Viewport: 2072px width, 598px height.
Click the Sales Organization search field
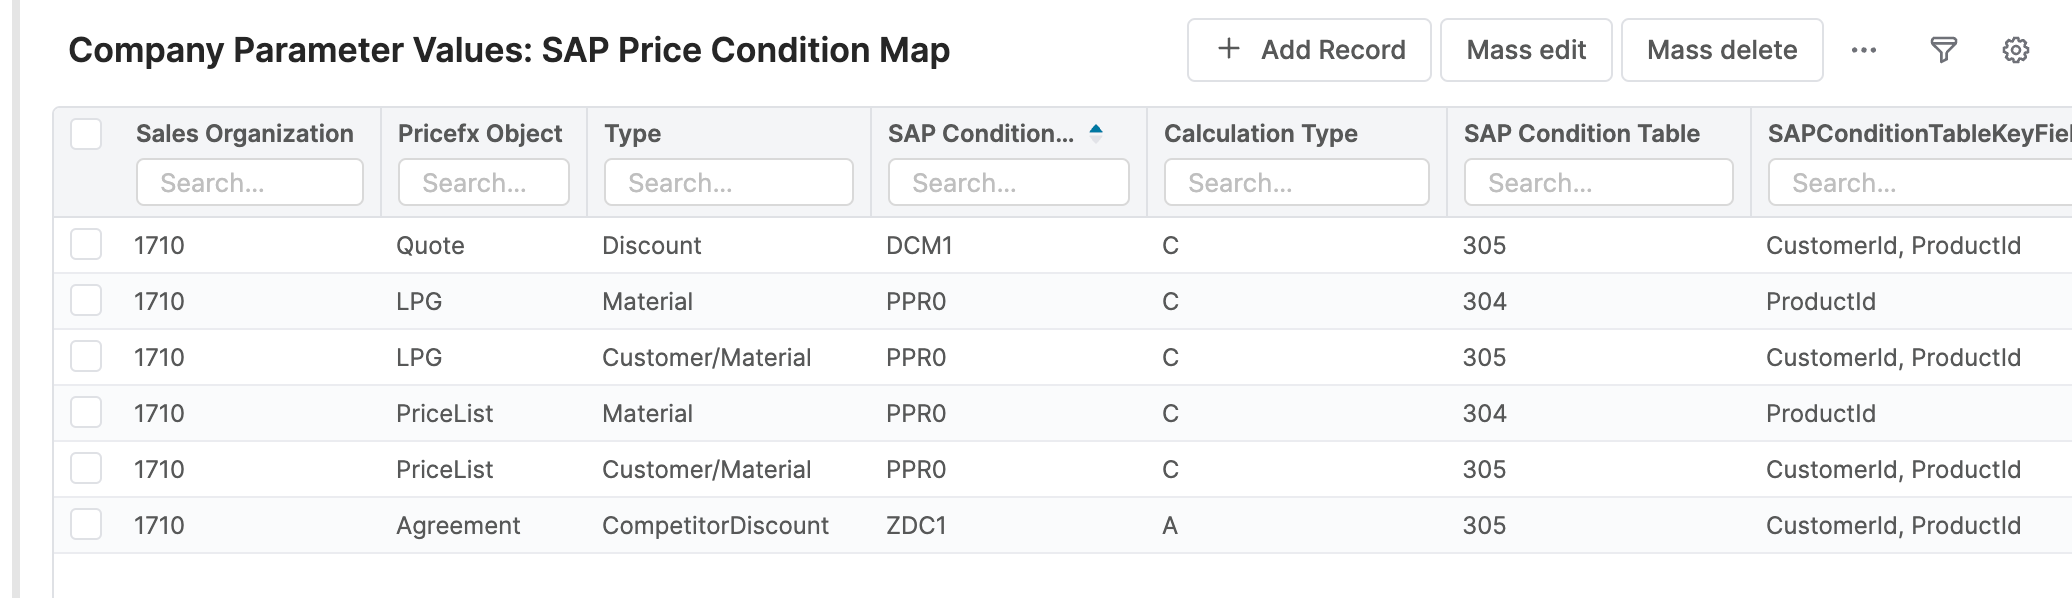tap(250, 182)
